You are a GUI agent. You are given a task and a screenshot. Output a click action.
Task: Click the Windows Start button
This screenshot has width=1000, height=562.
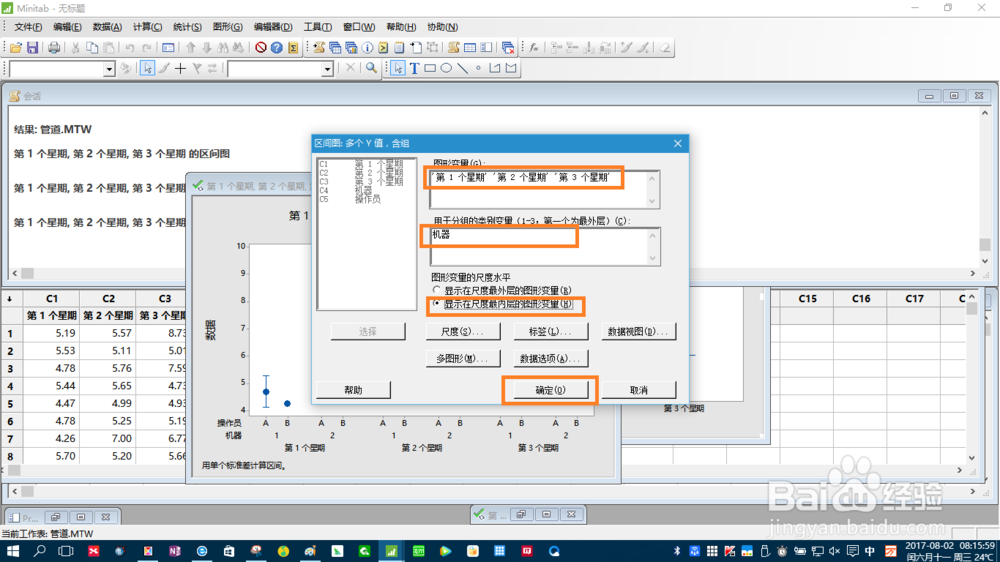(12, 551)
